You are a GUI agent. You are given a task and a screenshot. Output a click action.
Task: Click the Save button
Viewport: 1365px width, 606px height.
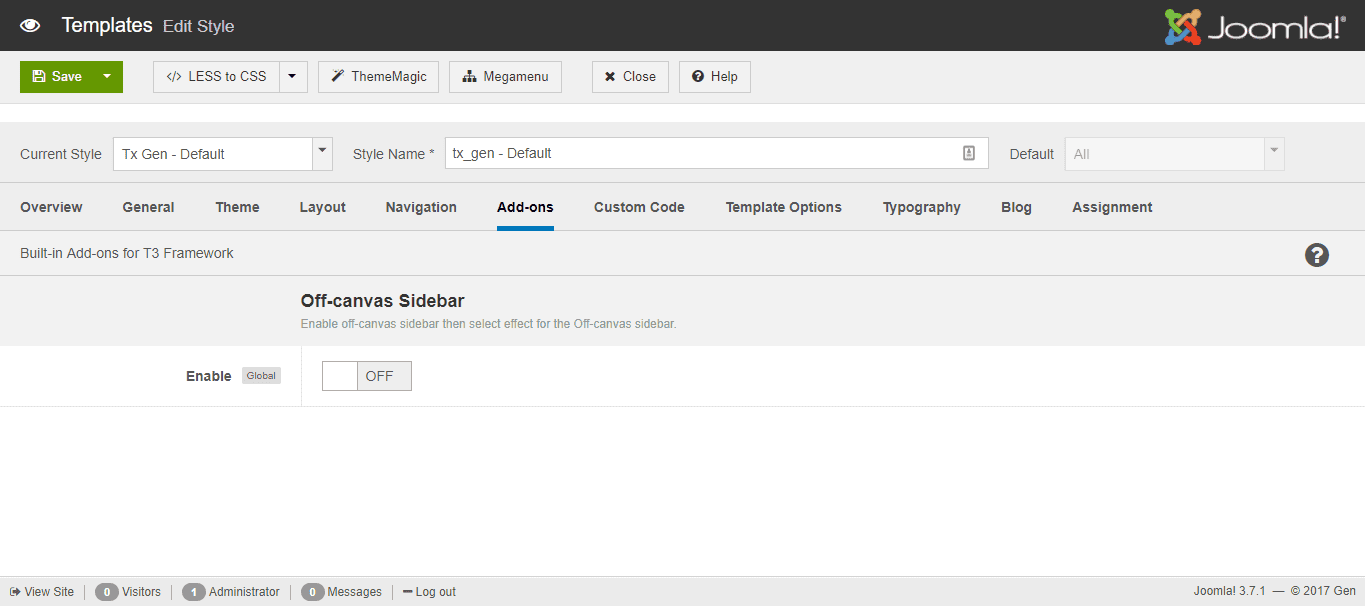coord(57,77)
